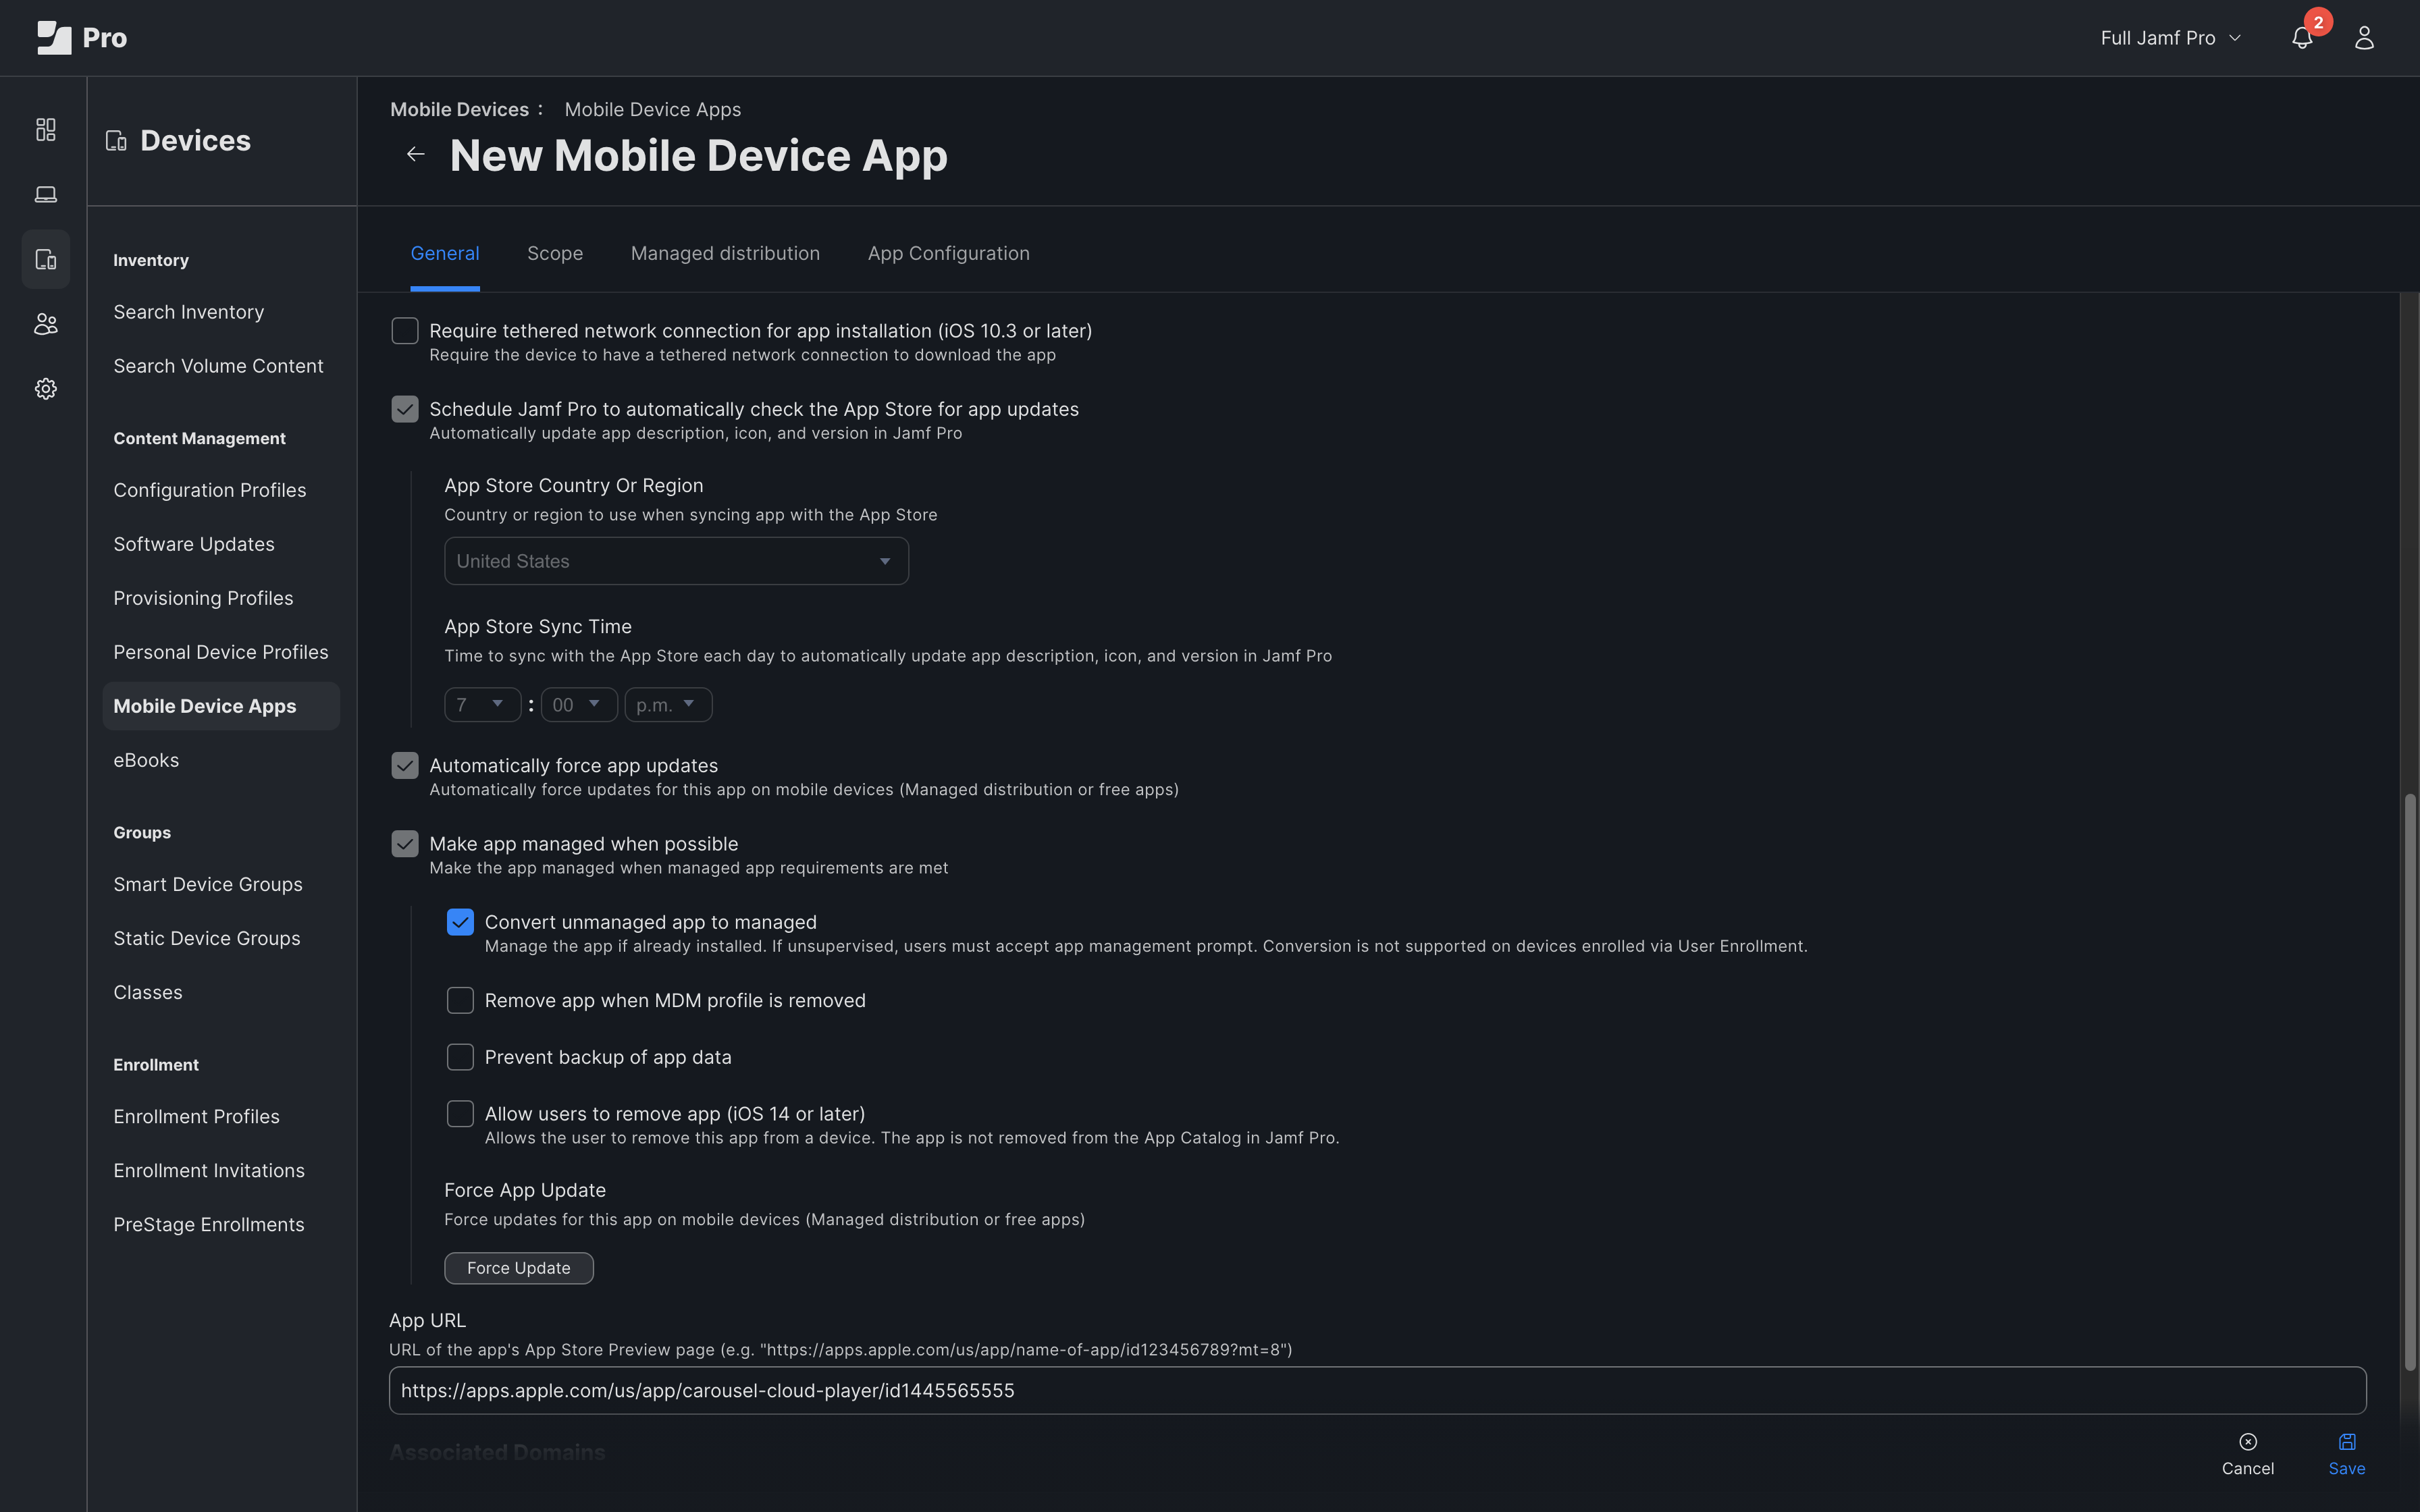
Task: Toggle Make app managed when possible checkbox
Action: tap(405, 844)
